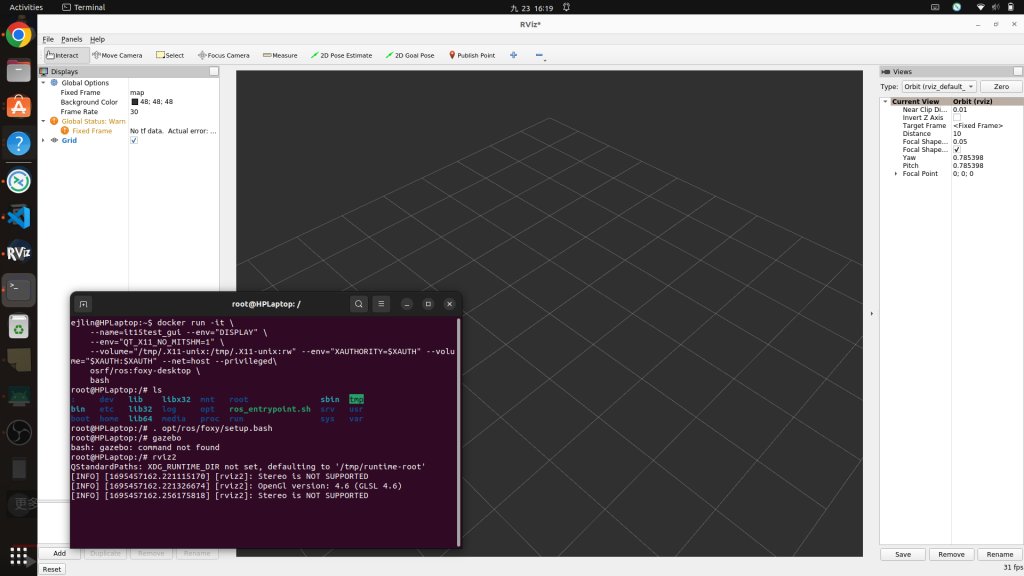
Task: Open Ubuntu Software from the dock
Action: (x=18, y=106)
